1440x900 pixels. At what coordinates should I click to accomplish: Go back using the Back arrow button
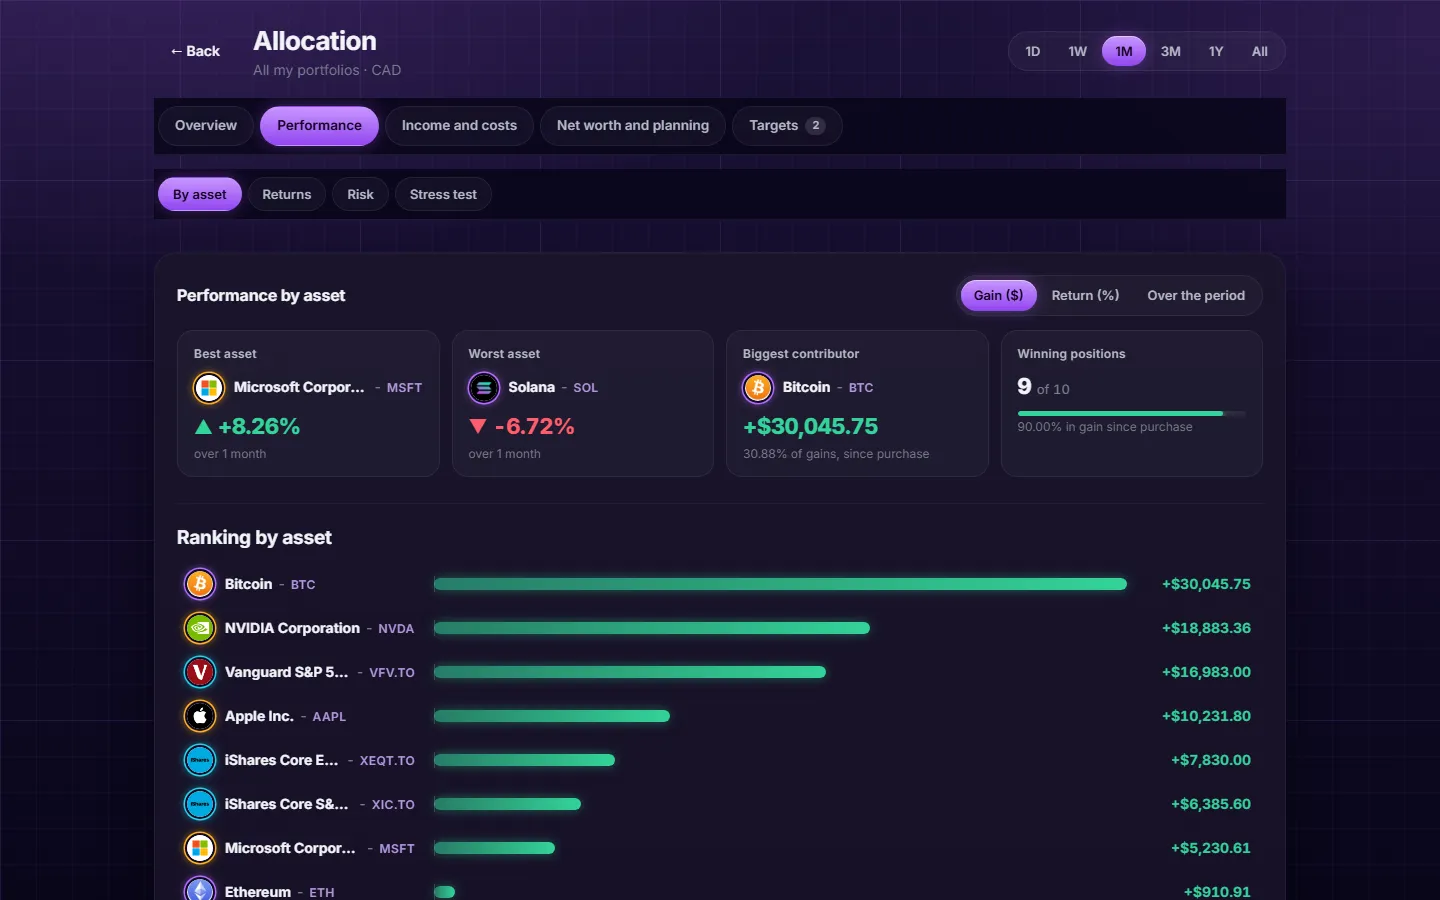195,51
